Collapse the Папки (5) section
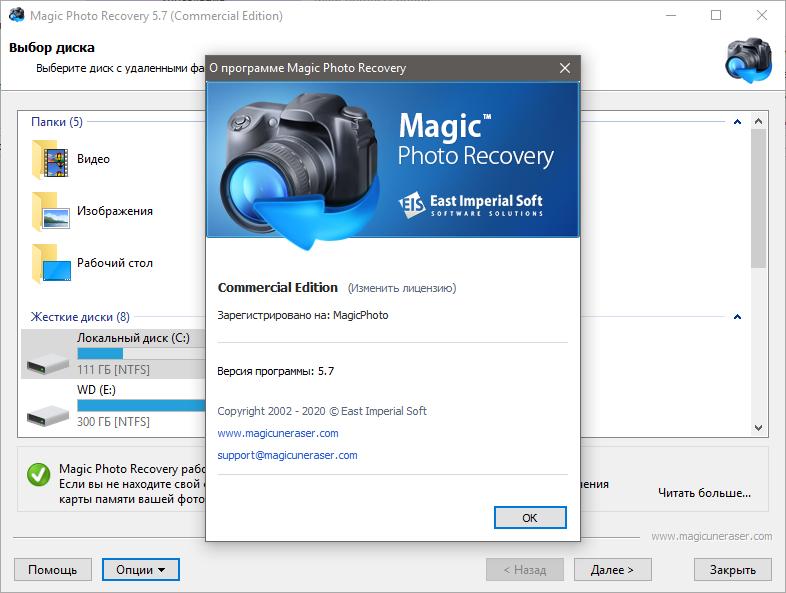 tap(737, 122)
